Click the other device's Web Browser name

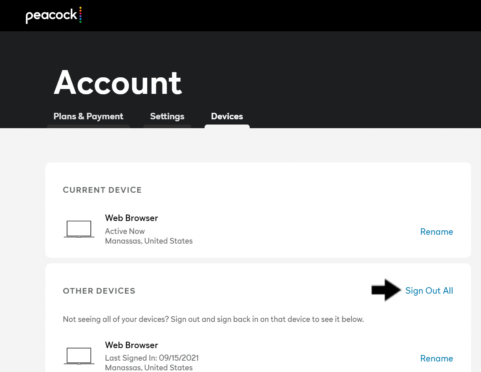131,345
